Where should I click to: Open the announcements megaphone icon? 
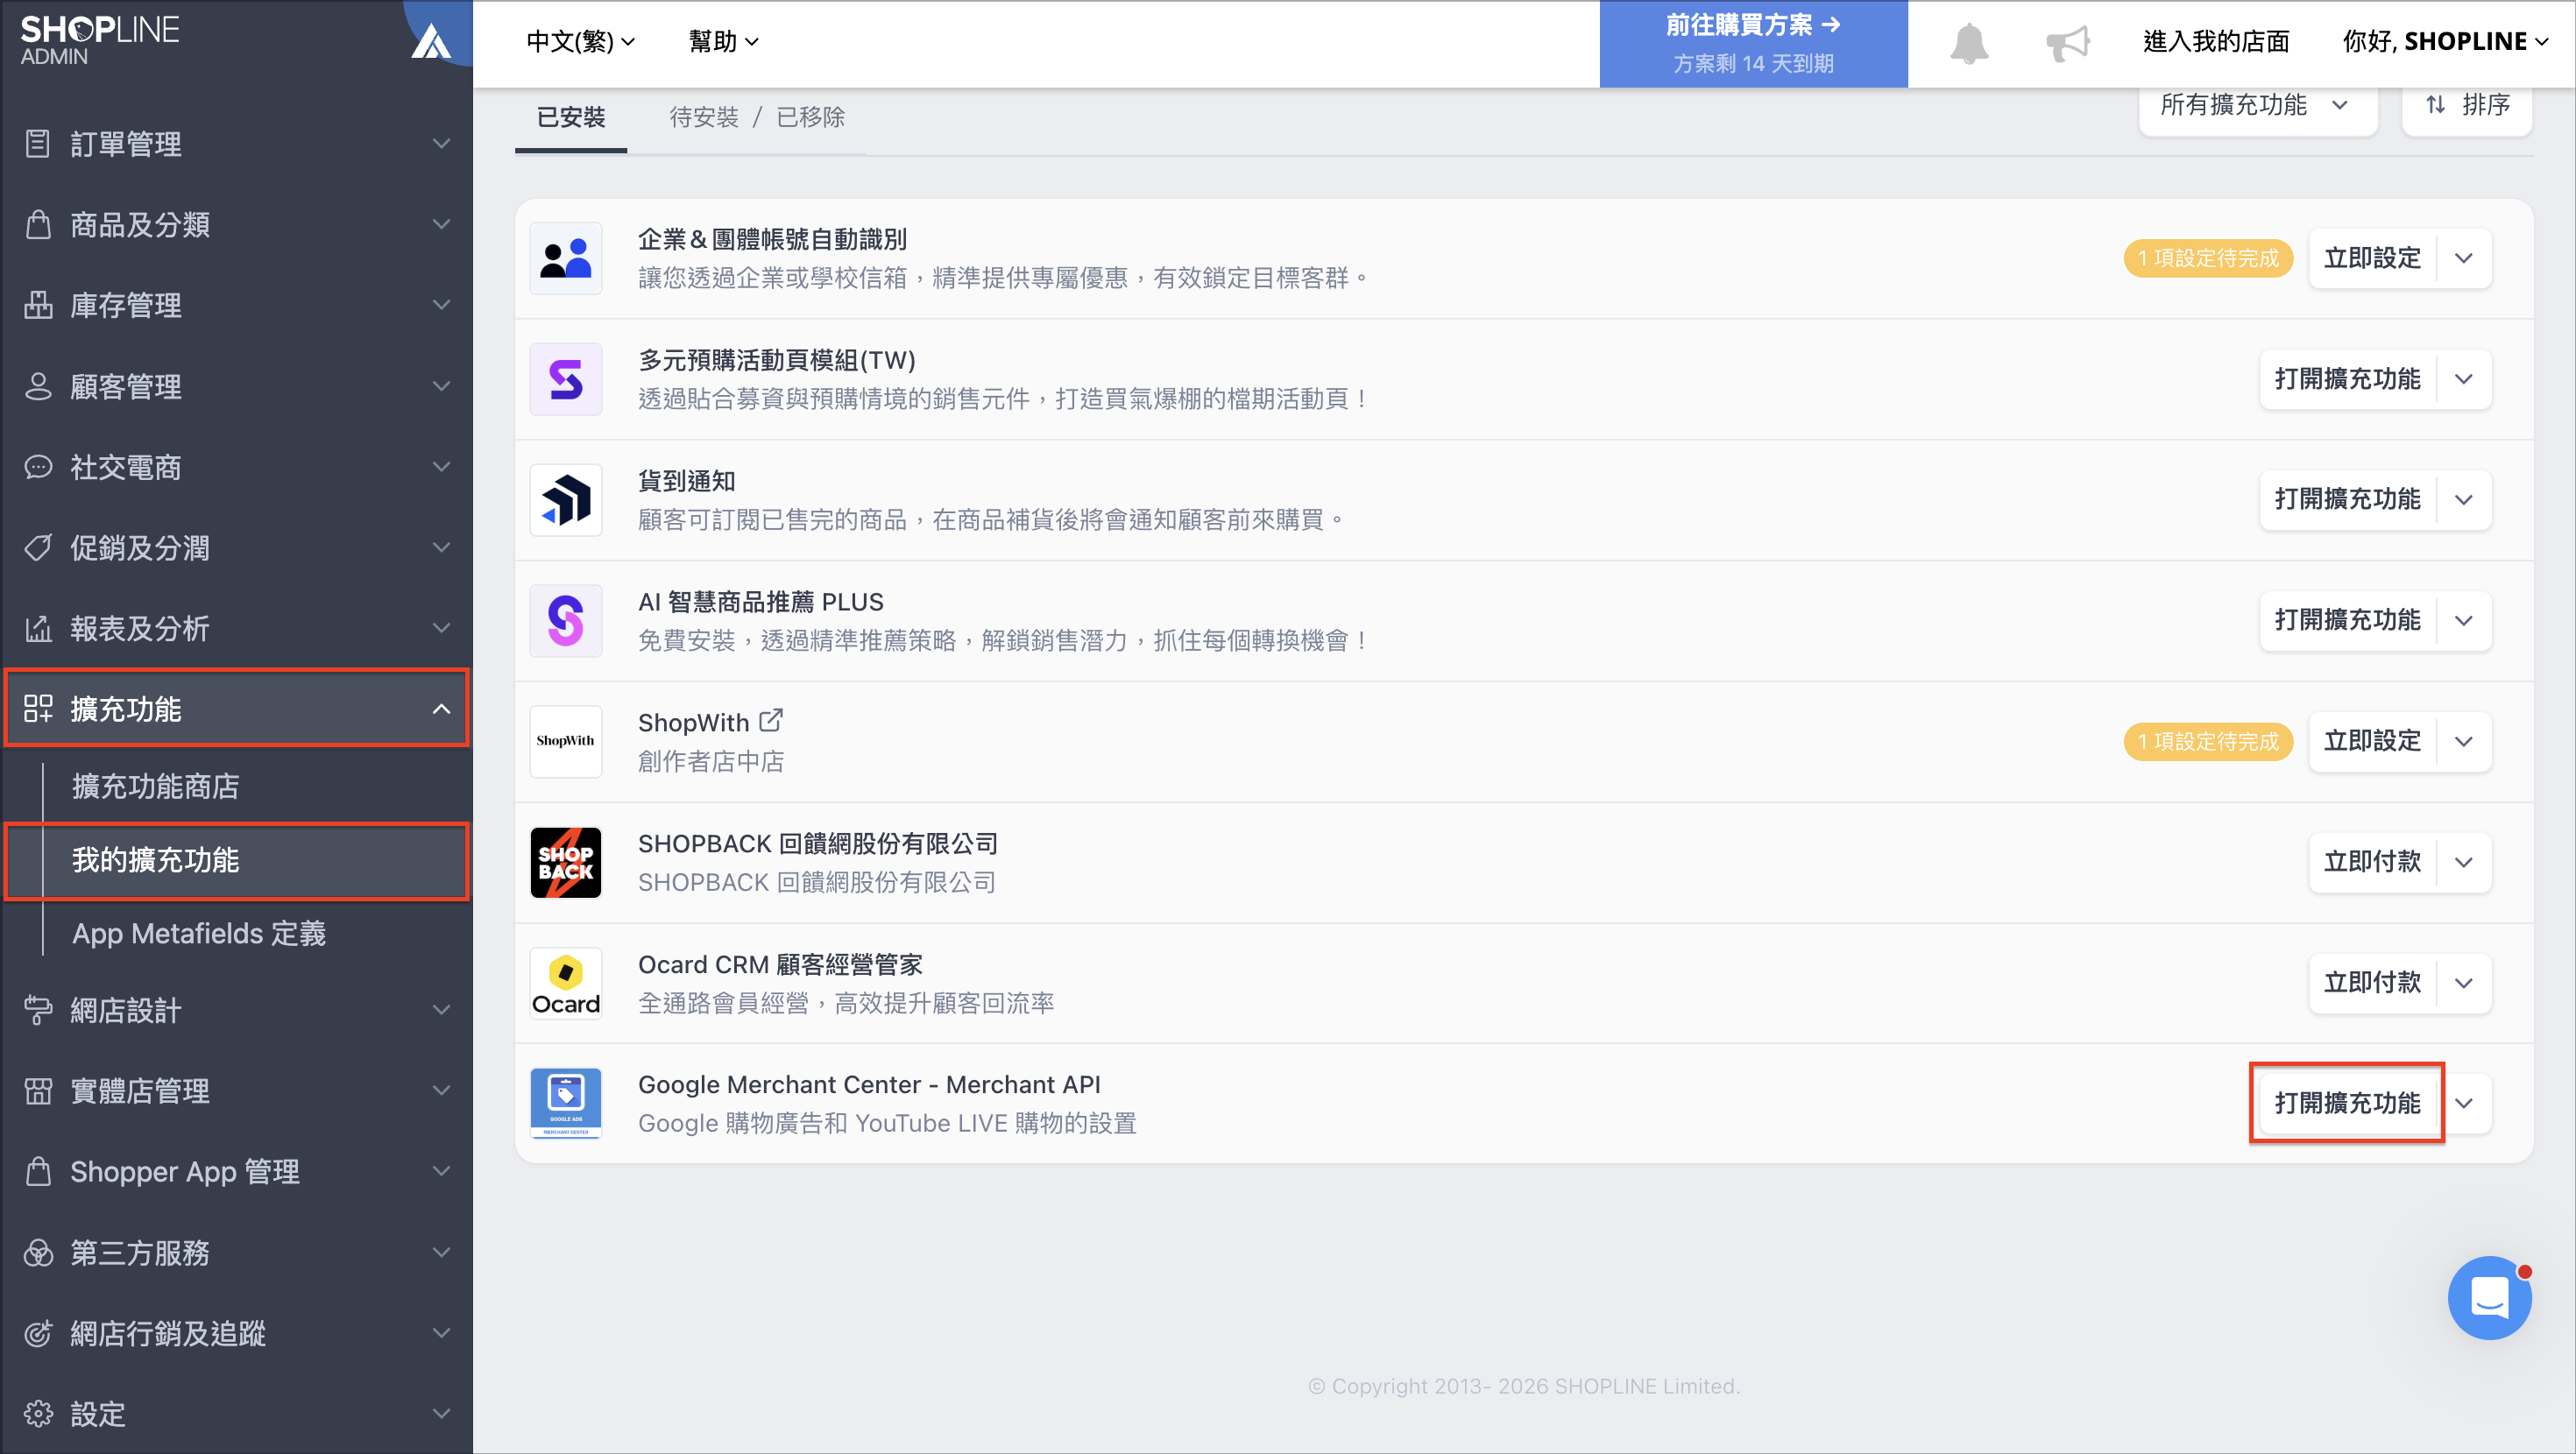click(x=2068, y=43)
